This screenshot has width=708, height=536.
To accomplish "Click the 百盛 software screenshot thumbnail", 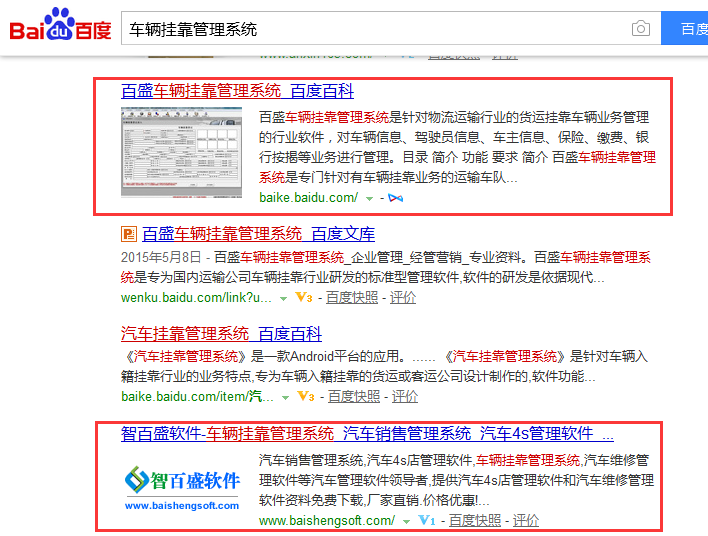I will tap(182, 152).
